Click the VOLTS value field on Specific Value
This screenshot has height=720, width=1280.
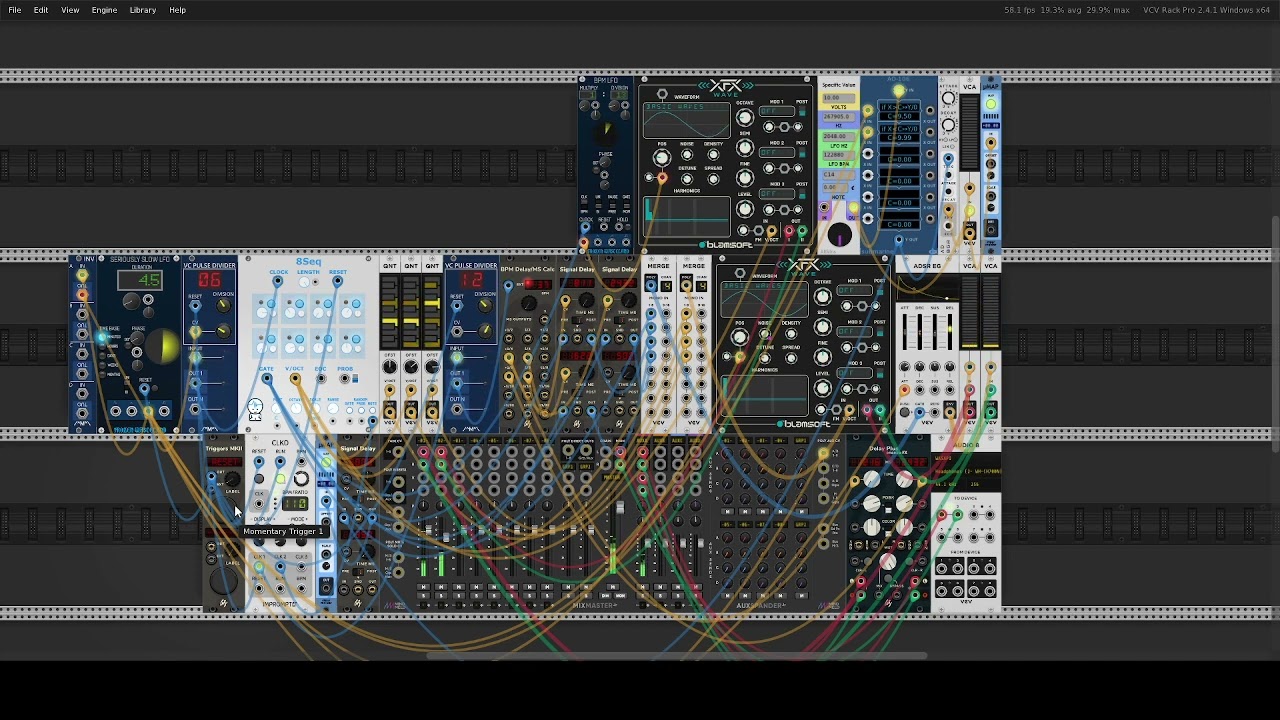[x=839, y=98]
